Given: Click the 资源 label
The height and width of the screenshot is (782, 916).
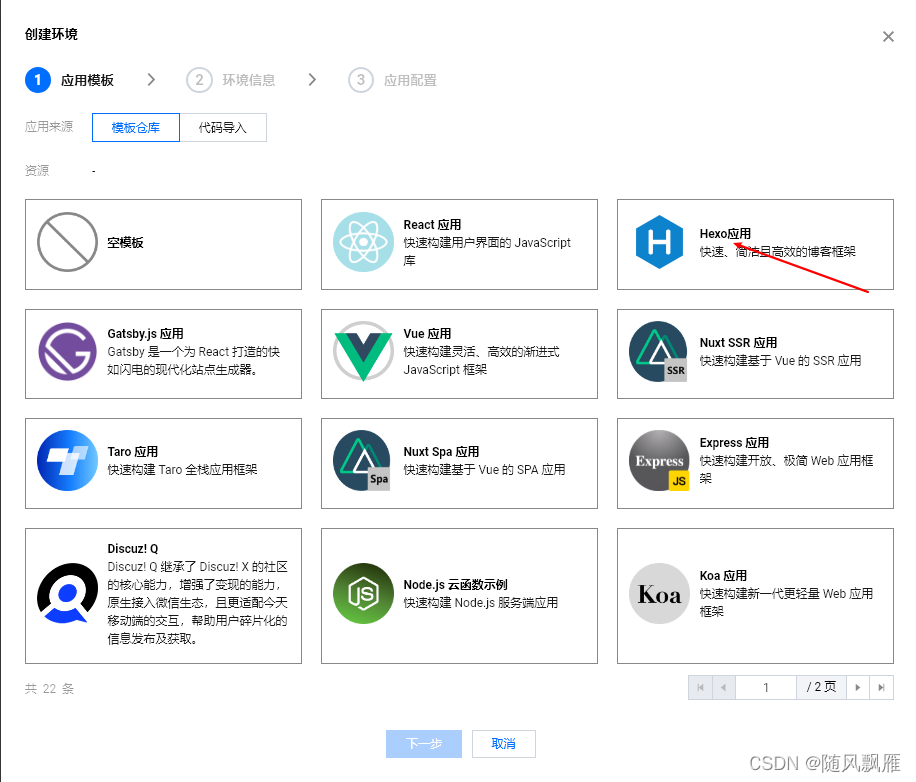Looking at the screenshot, I should tap(37, 171).
